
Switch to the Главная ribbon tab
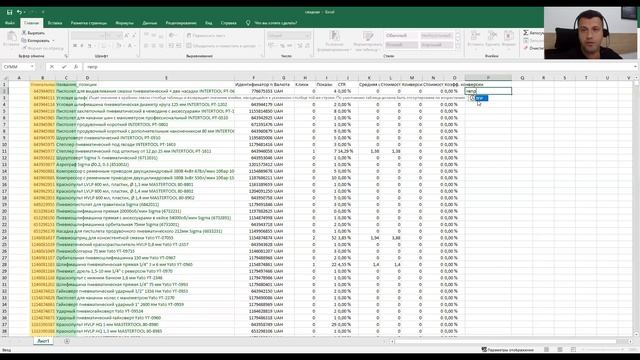click(x=31, y=23)
